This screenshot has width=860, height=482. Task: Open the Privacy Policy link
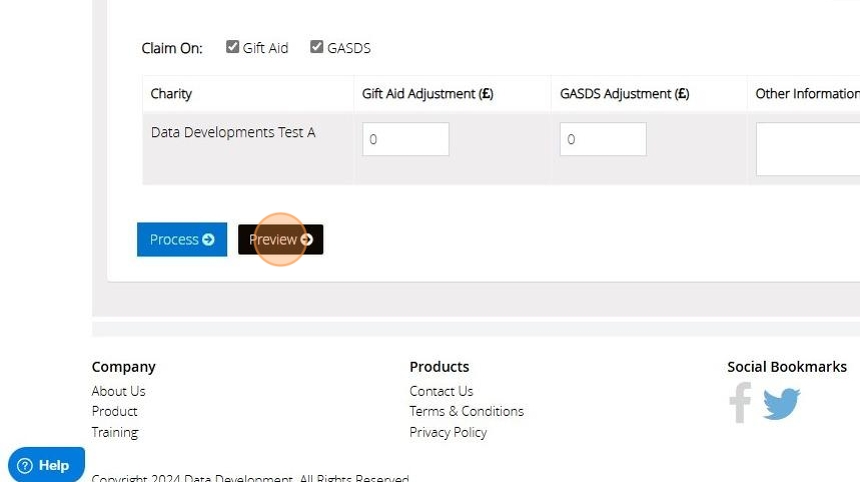click(x=448, y=432)
